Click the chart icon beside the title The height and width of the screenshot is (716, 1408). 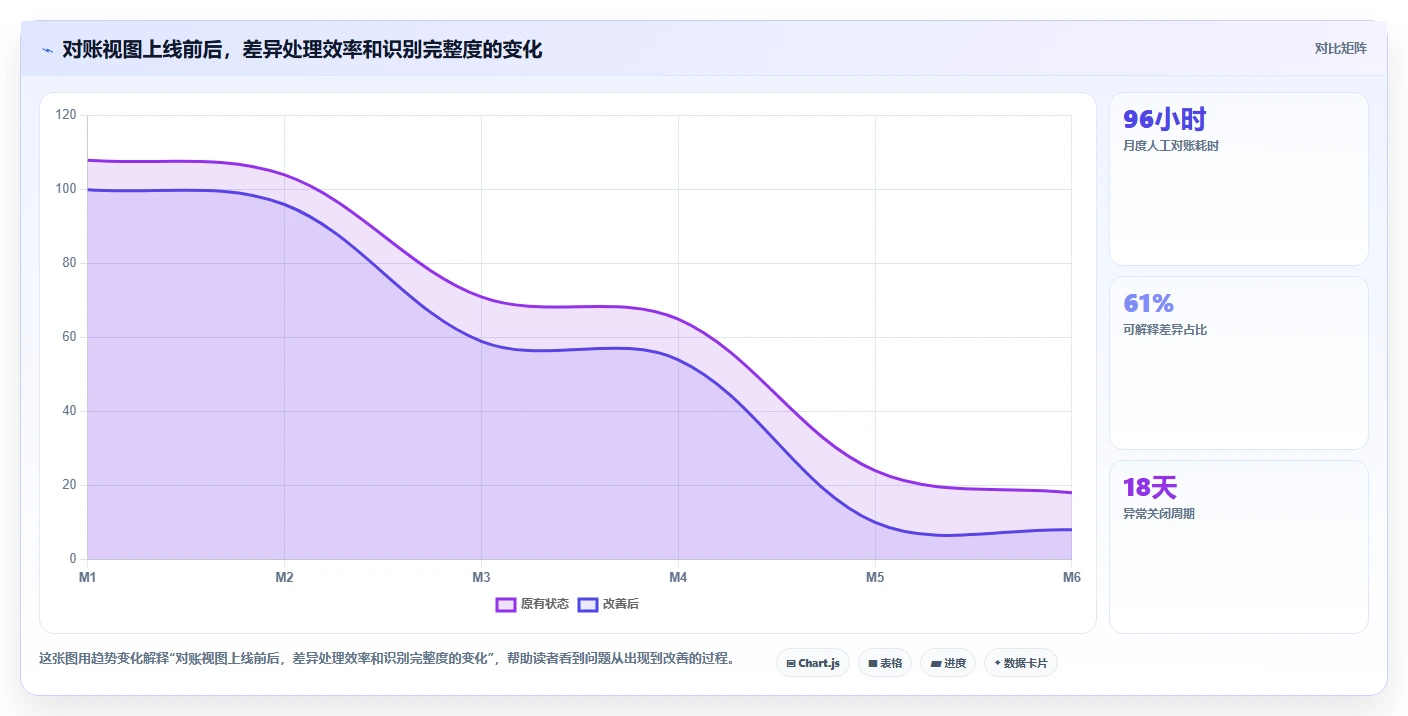(x=47, y=50)
